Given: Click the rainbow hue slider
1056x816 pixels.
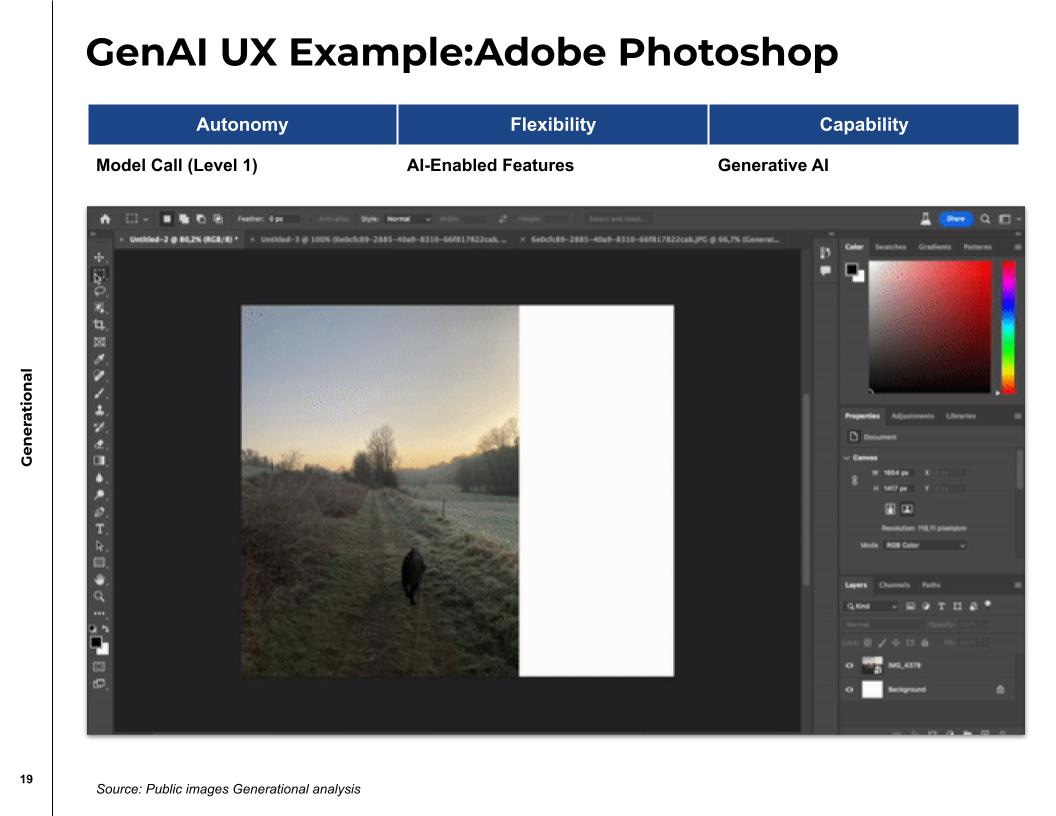Looking at the screenshot, I should pyautogui.click(x=1008, y=327).
